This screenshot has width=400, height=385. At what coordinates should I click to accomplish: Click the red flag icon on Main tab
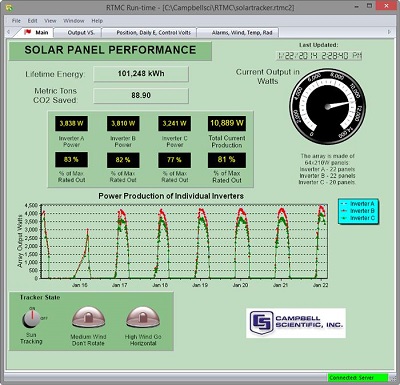28,32
